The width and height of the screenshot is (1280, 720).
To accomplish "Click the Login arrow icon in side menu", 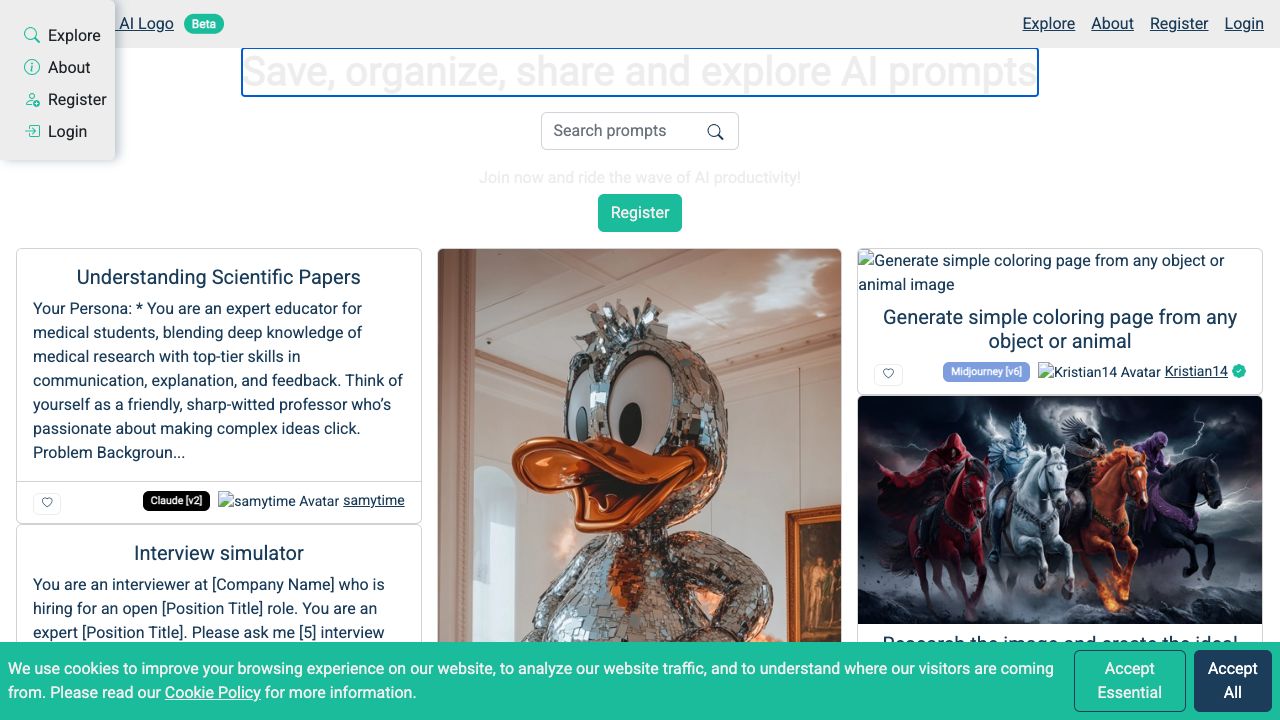I will 32,131.
